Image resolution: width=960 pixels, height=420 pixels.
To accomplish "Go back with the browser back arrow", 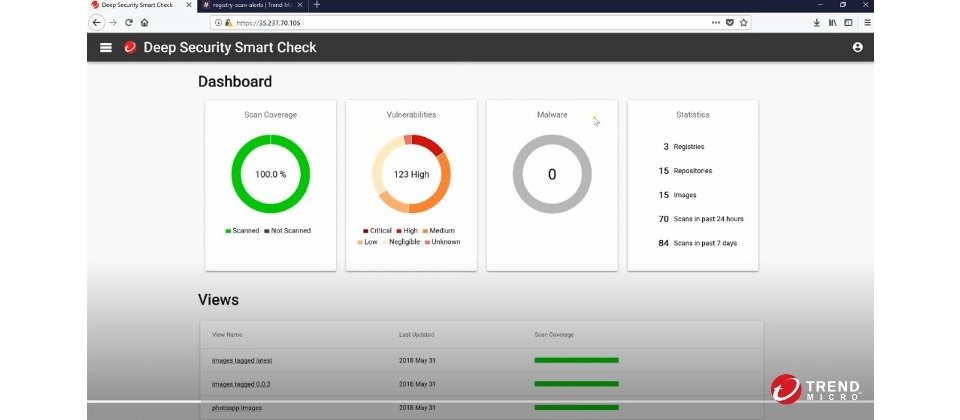I will [97, 23].
